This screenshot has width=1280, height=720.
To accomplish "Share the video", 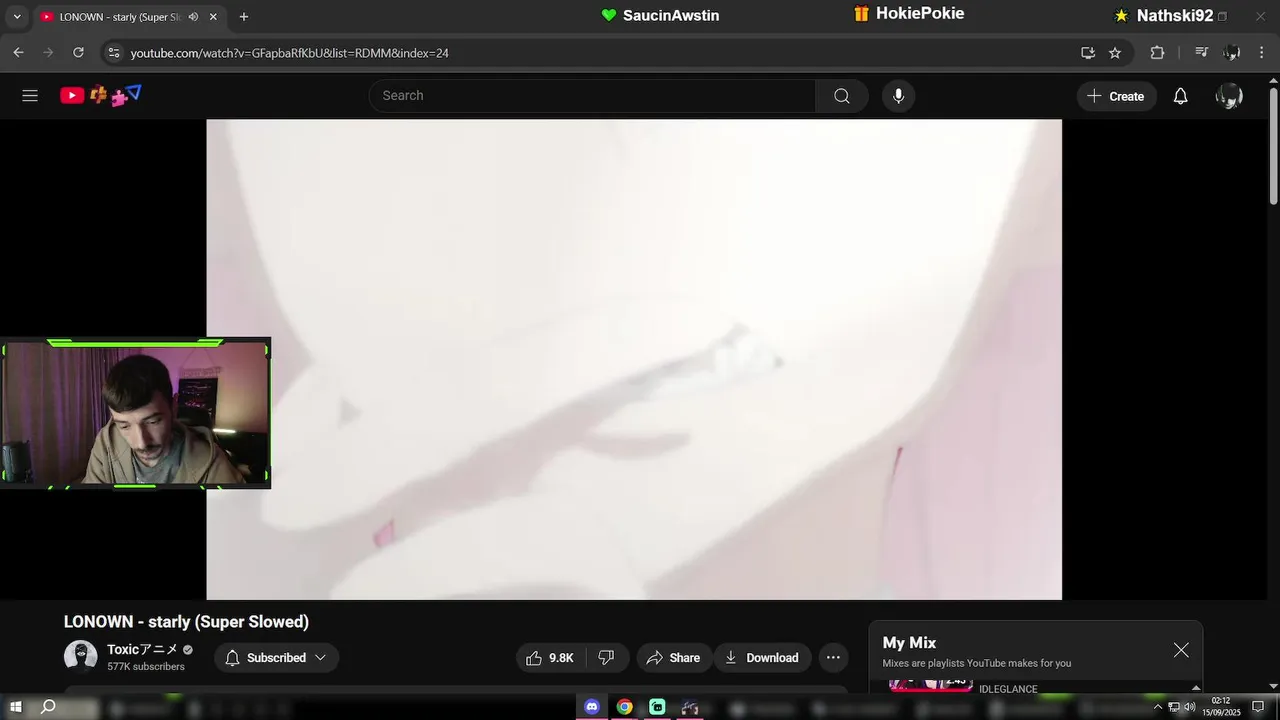I will pyautogui.click(x=673, y=658).
